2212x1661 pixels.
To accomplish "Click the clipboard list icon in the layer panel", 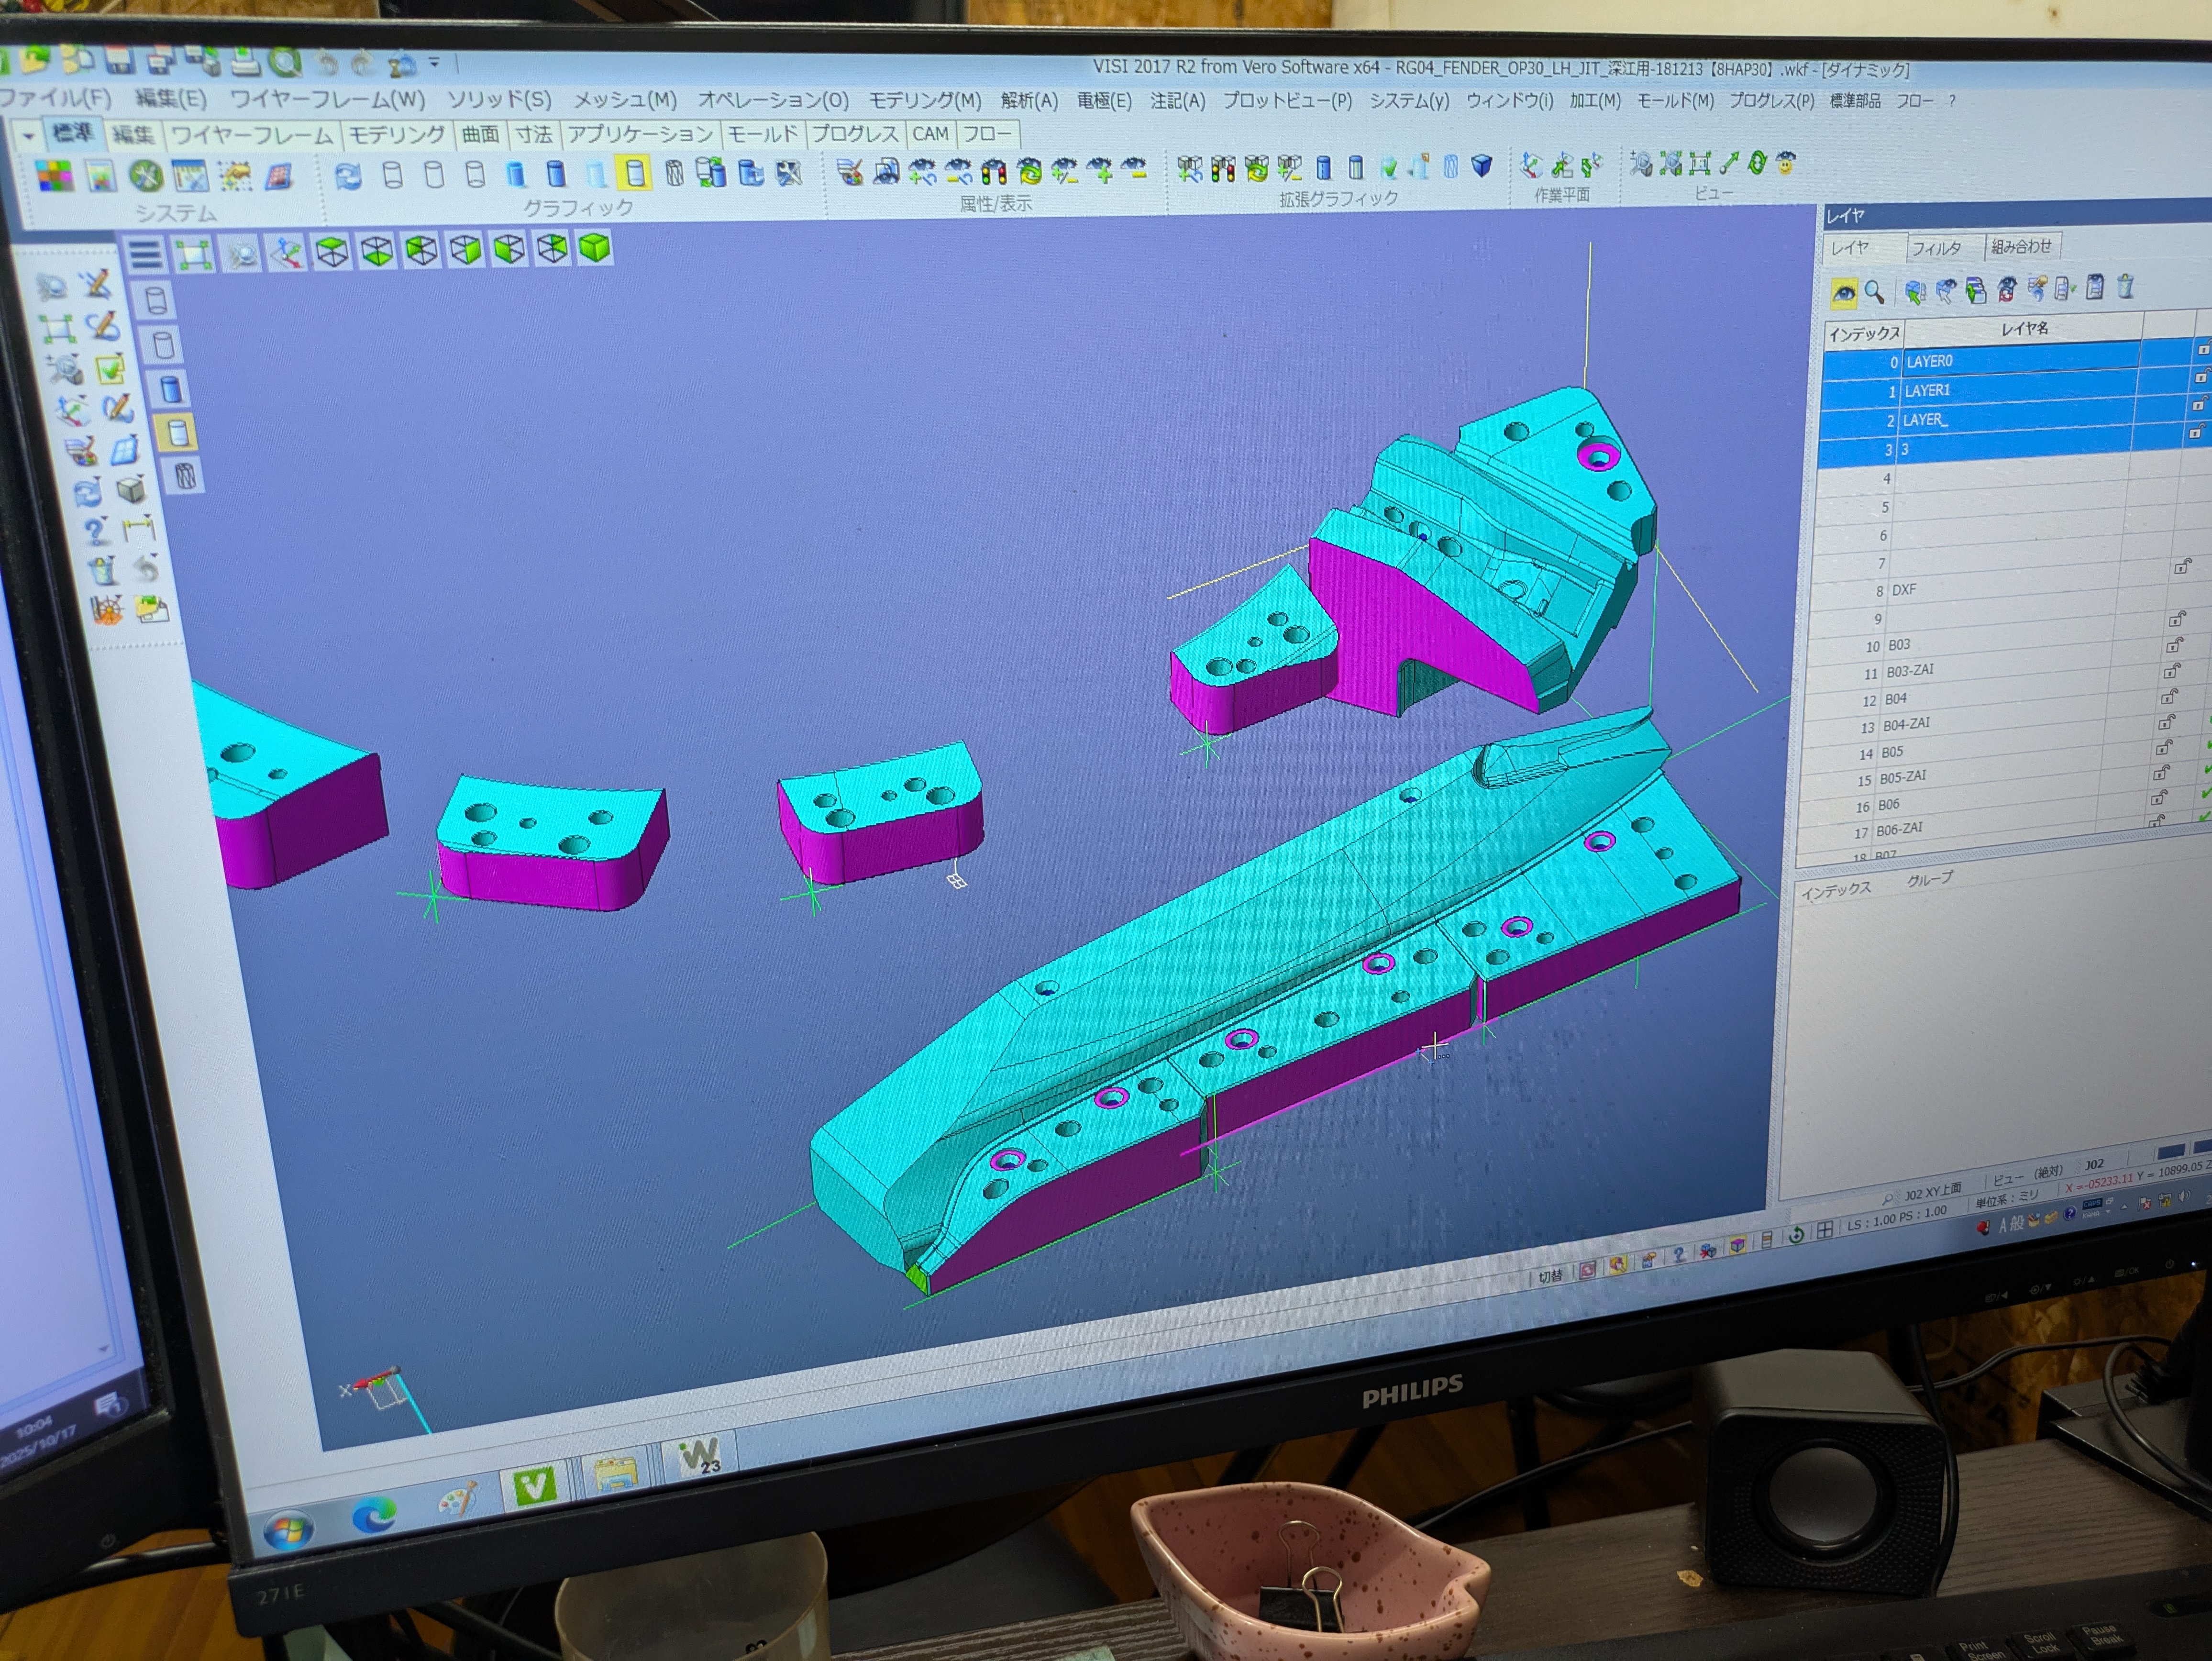I will (x=2095, y=288).
